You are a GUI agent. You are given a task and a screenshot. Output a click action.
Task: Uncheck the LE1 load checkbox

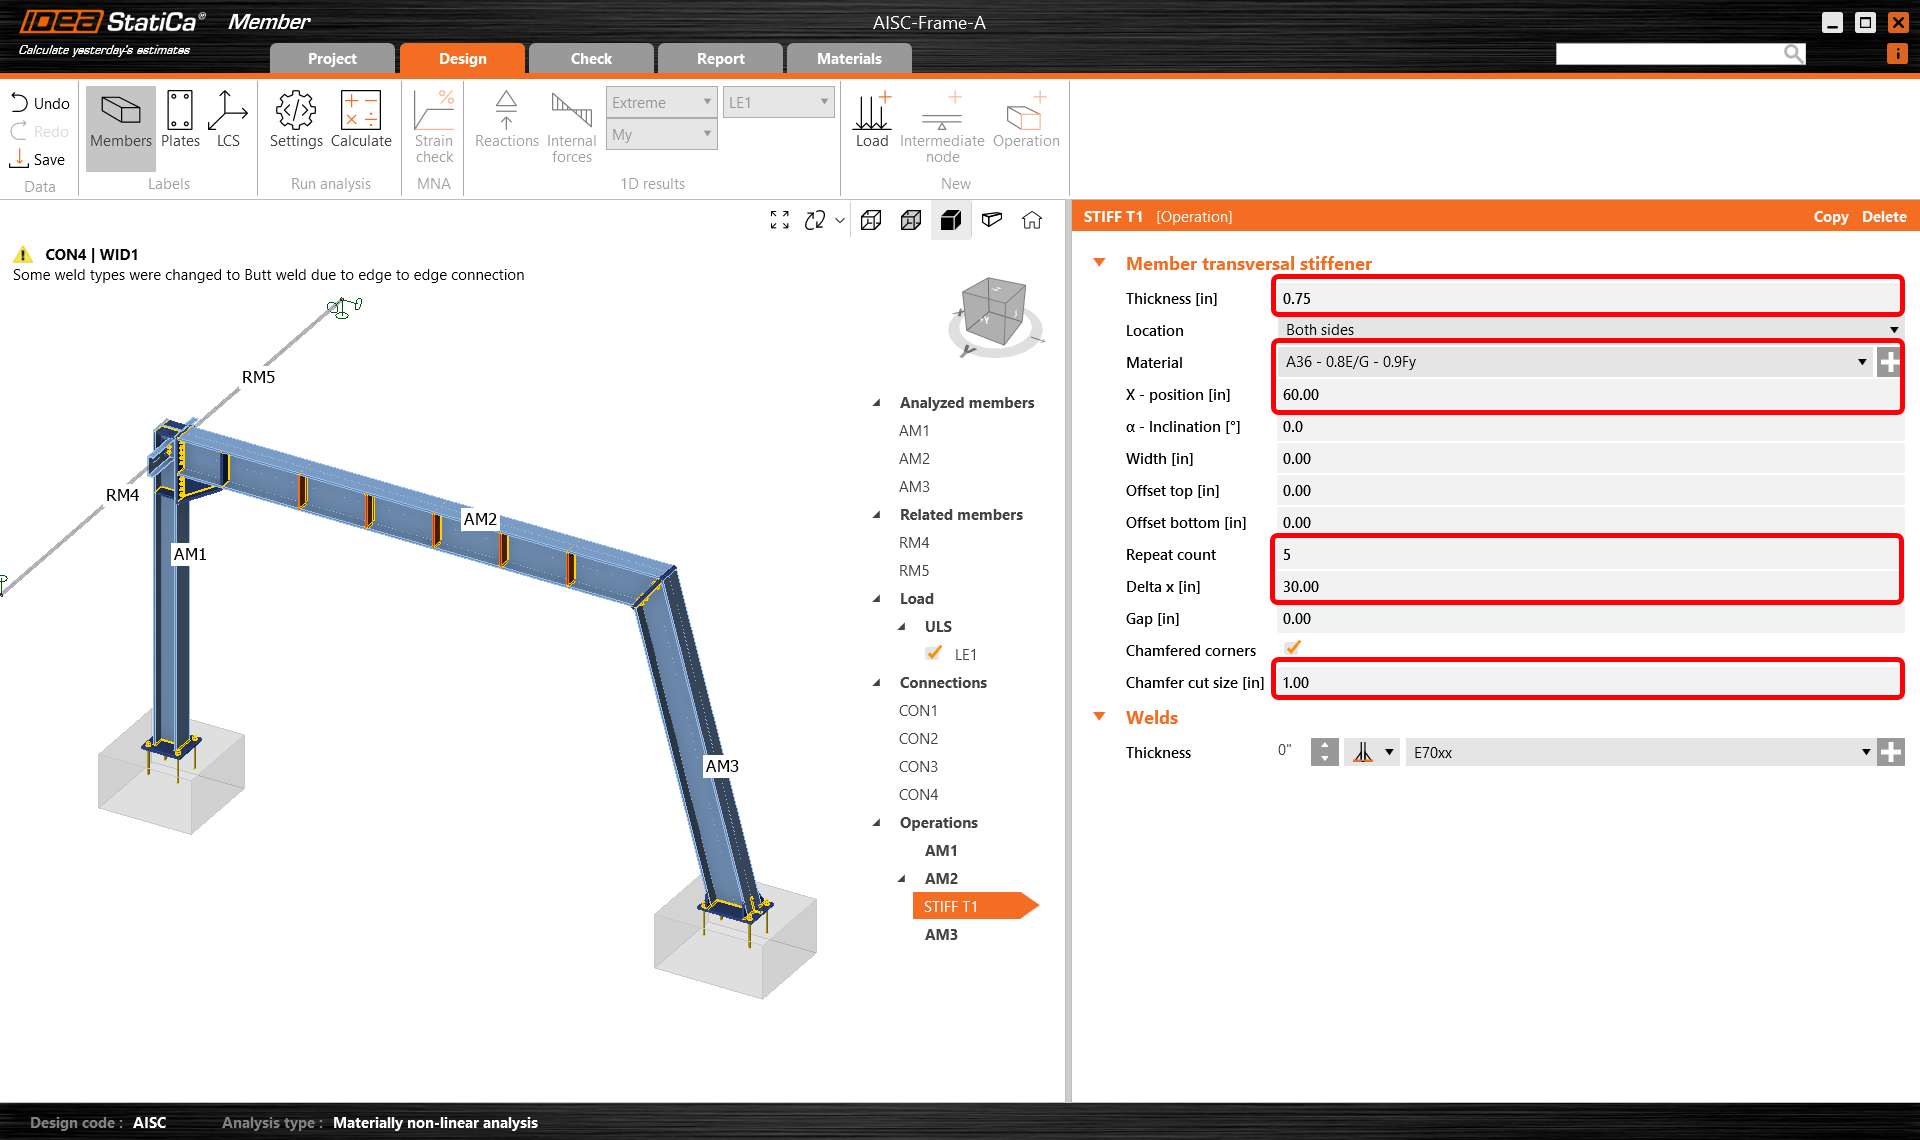coord(934,653)
